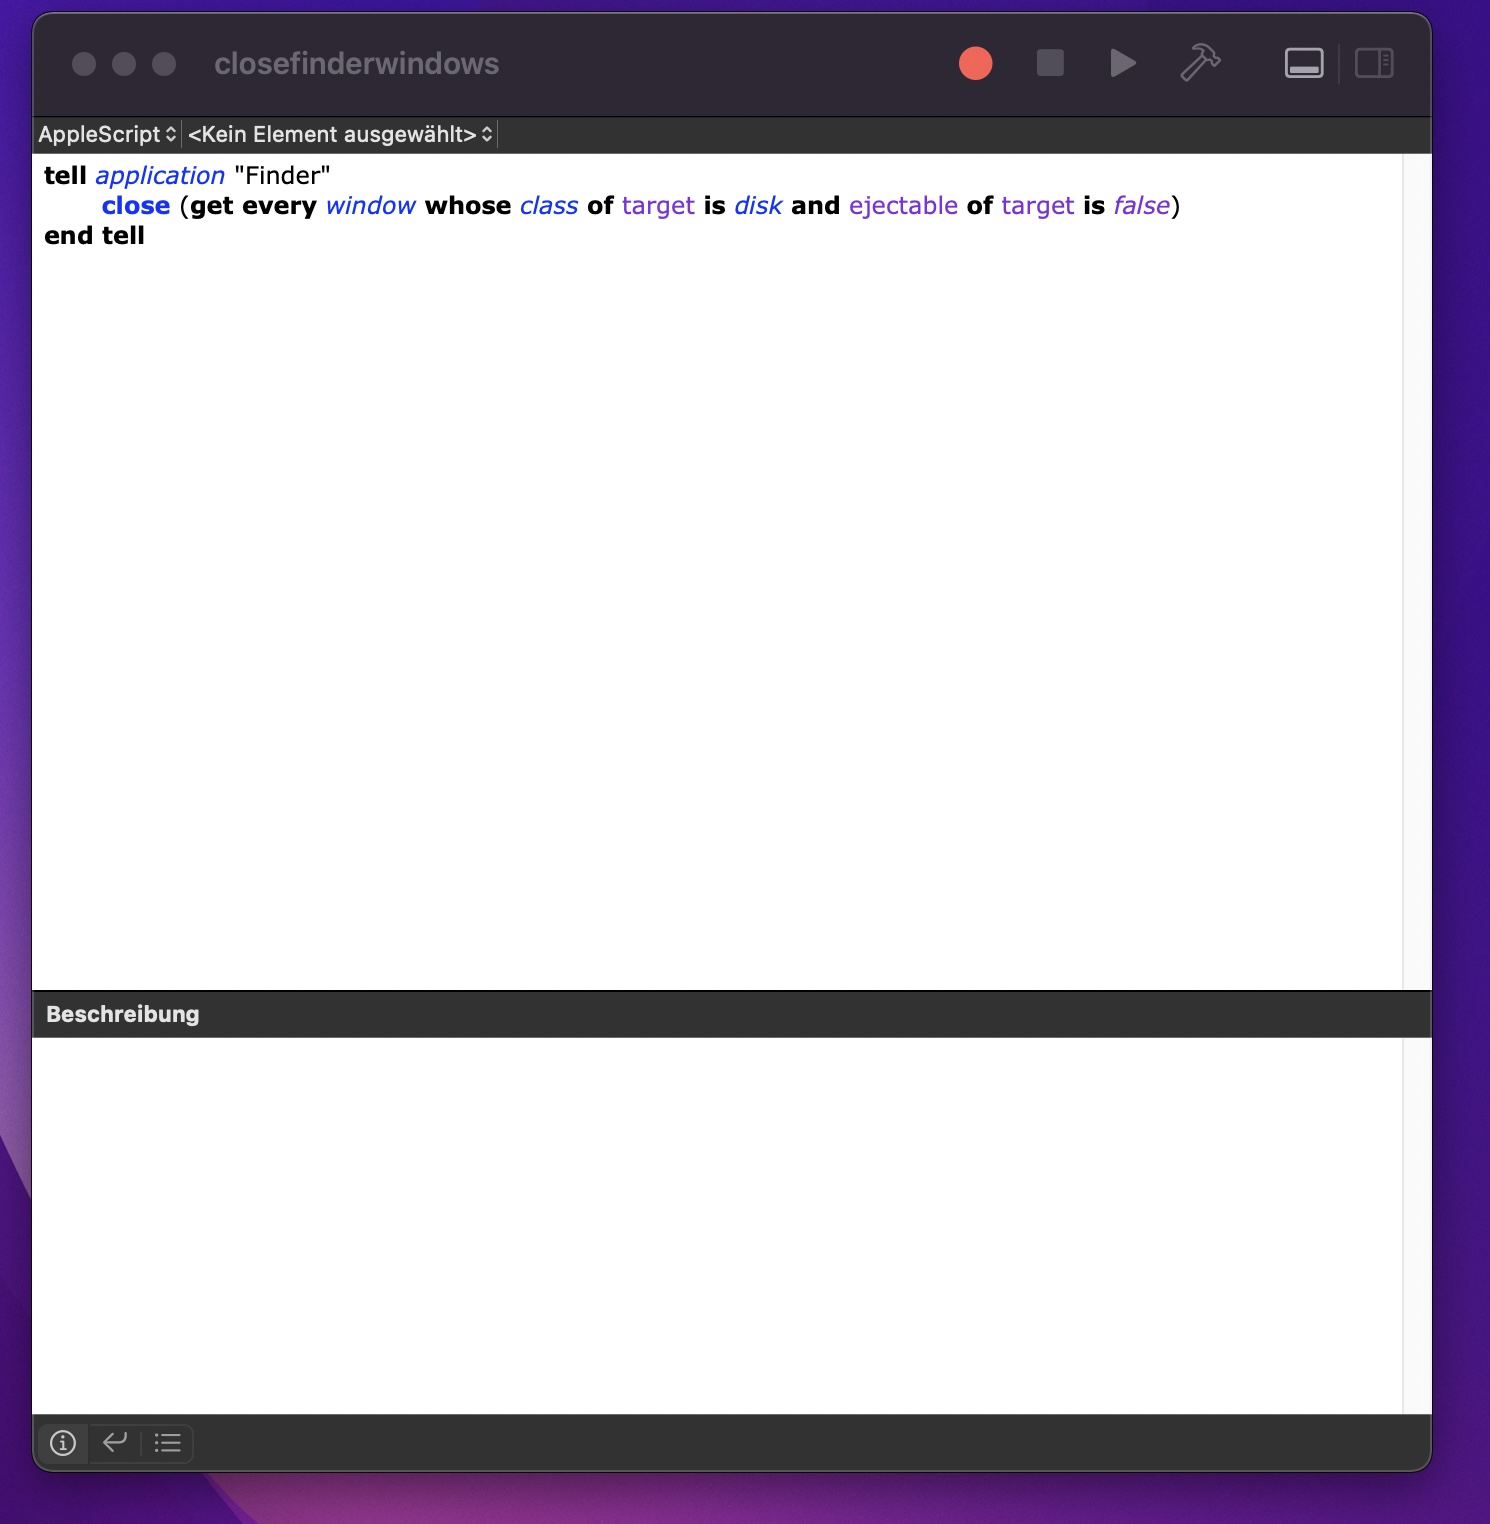Click the Stop script button

[1050, 64]
